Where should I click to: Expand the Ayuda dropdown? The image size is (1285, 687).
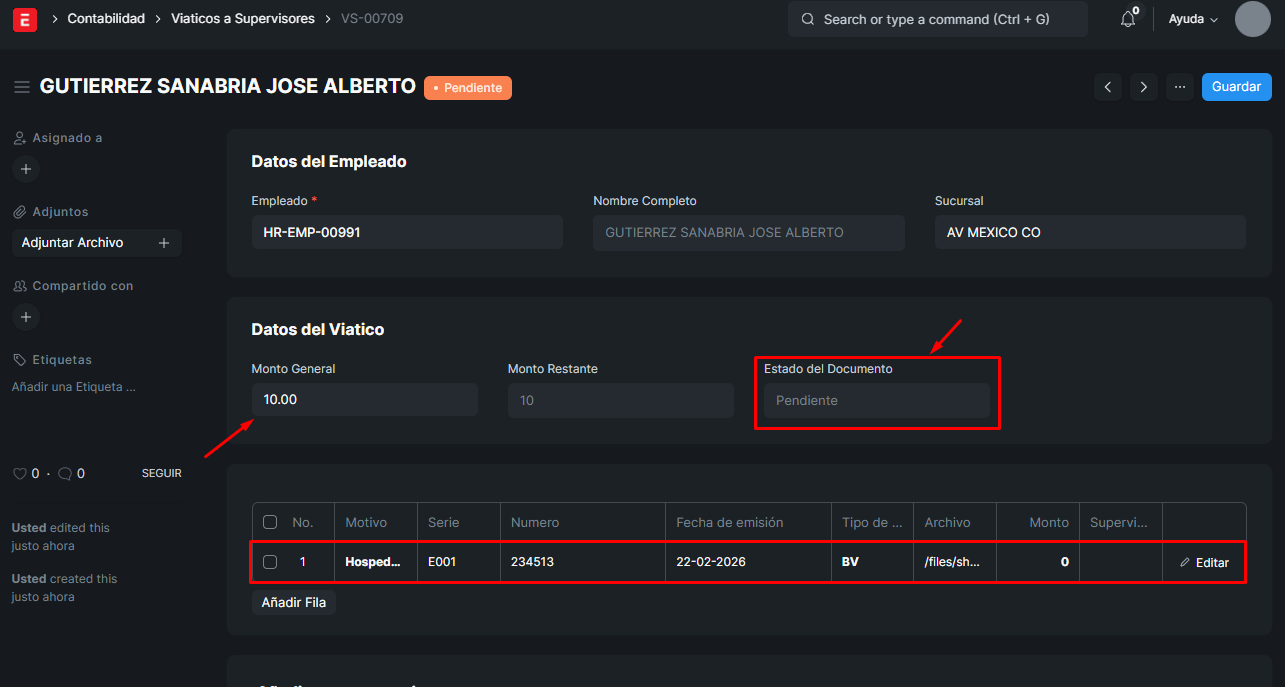tap(1194, 19)
